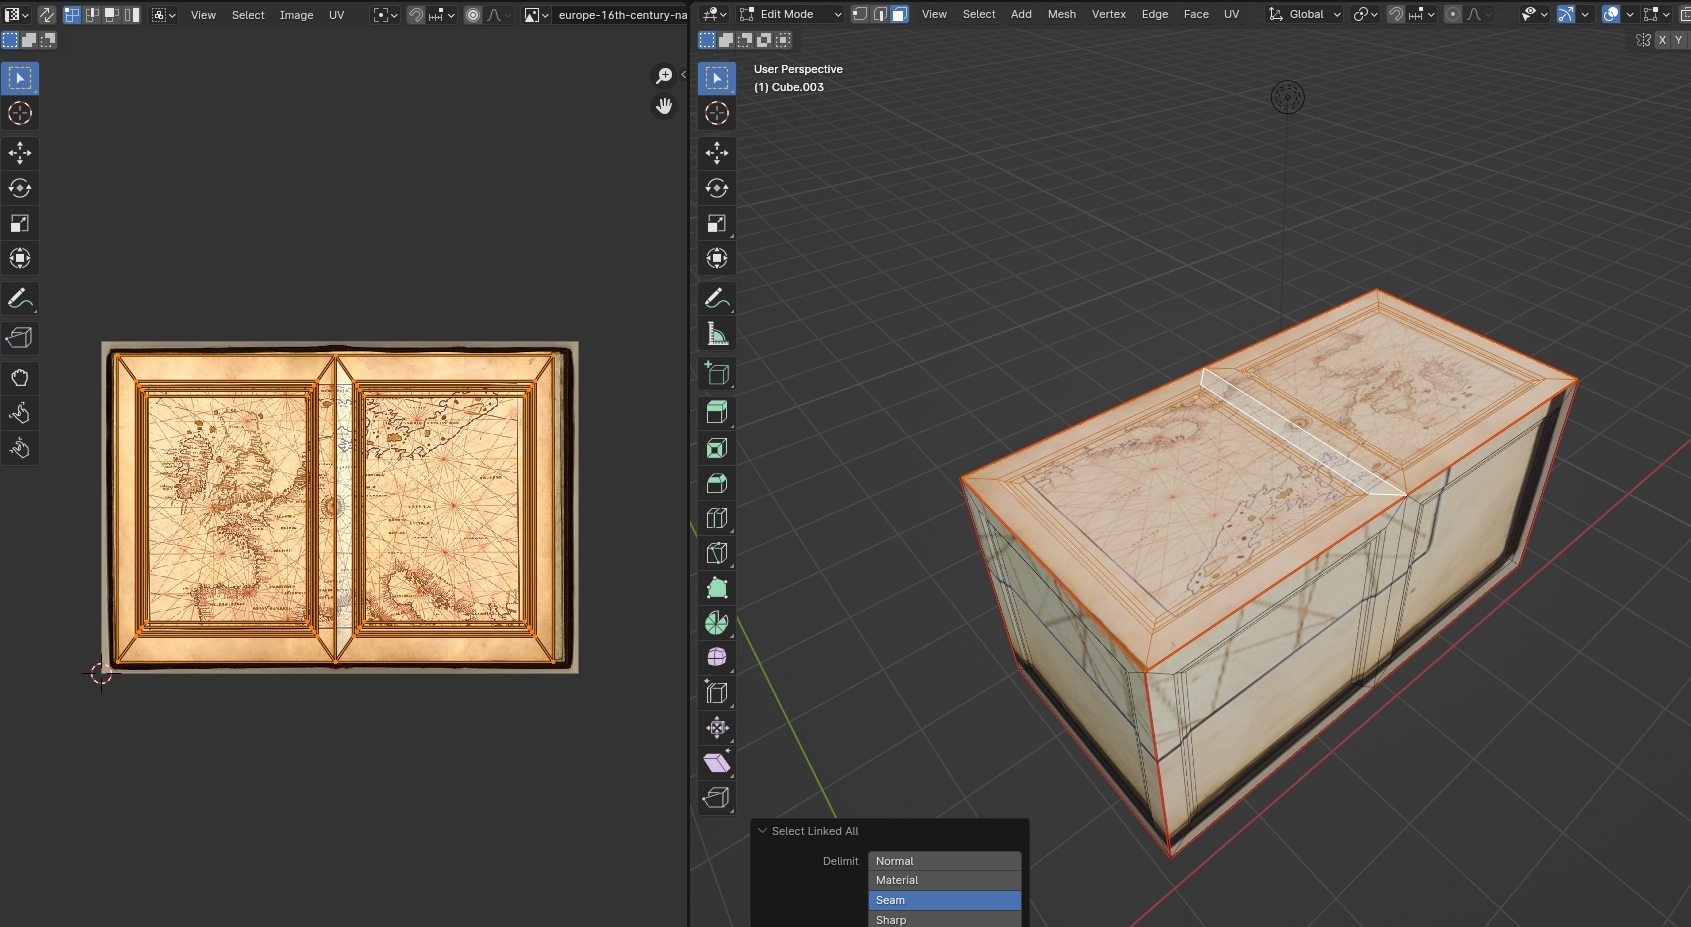Enable mesh edge select mode
Viewport: 1691px width, 927px height.
pyautogui.click(x=880, y=14)
